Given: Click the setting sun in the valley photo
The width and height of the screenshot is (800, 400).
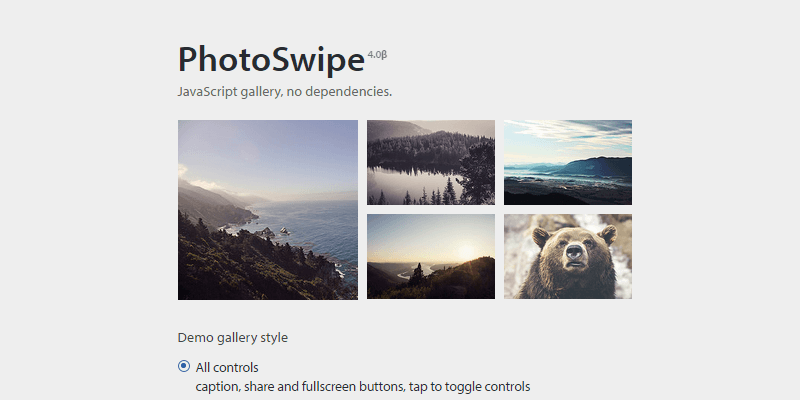Looking at the screenshot, I should (465, 250).
